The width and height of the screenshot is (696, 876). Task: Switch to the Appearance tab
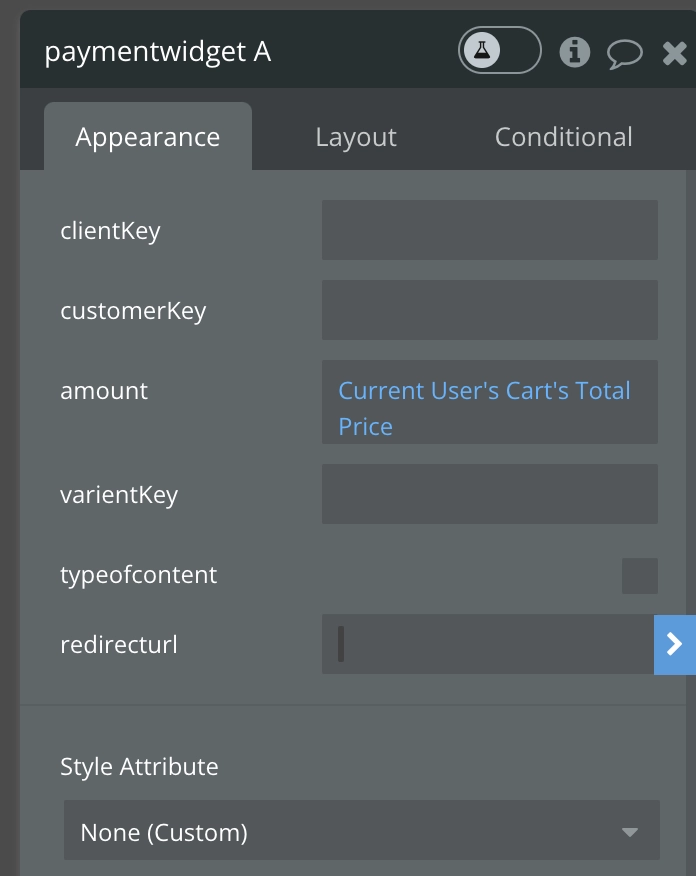(148, 137)
